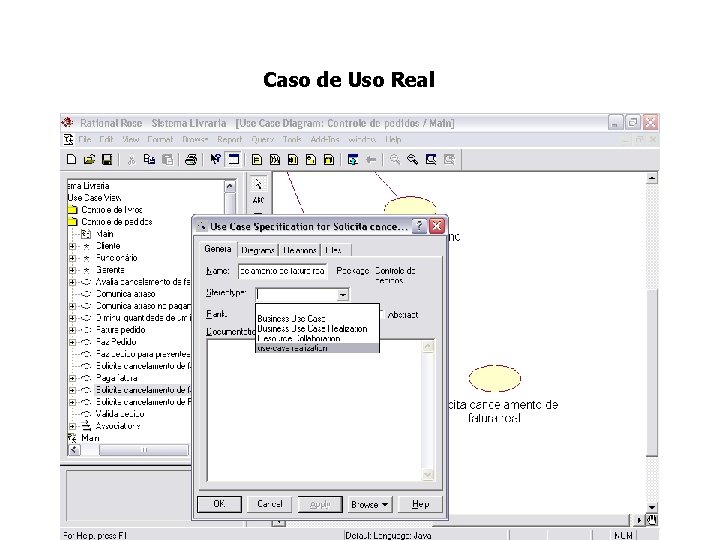Expand the Fatura pedido use case node
The image size is (720, 540).
(72, 330)
